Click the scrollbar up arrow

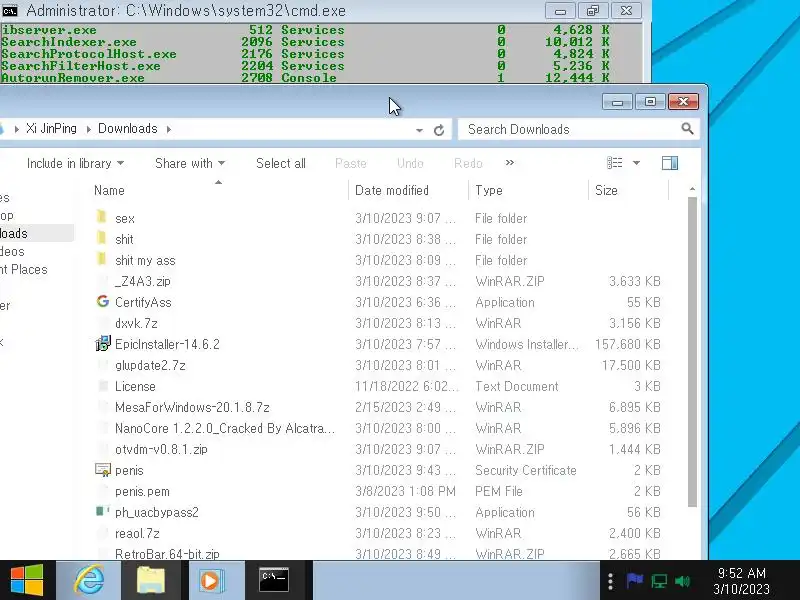(692, 189)
